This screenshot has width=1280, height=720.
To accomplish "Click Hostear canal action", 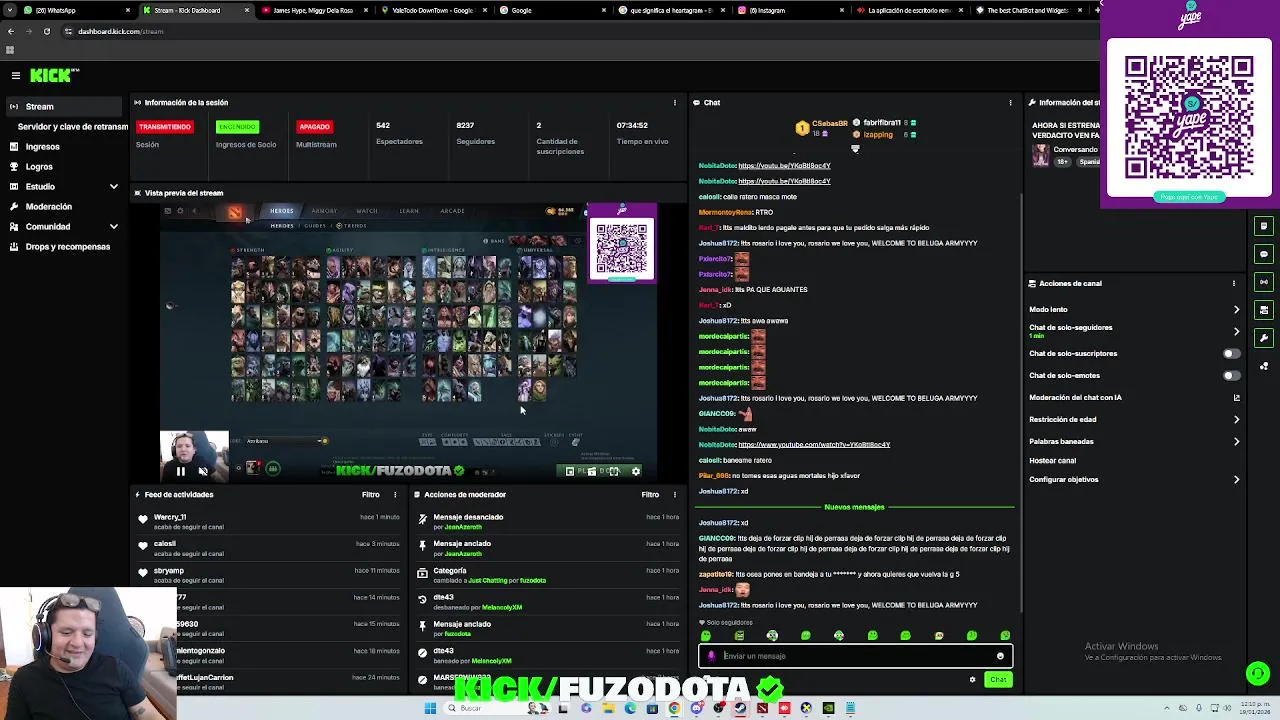I will point(1052,461).
